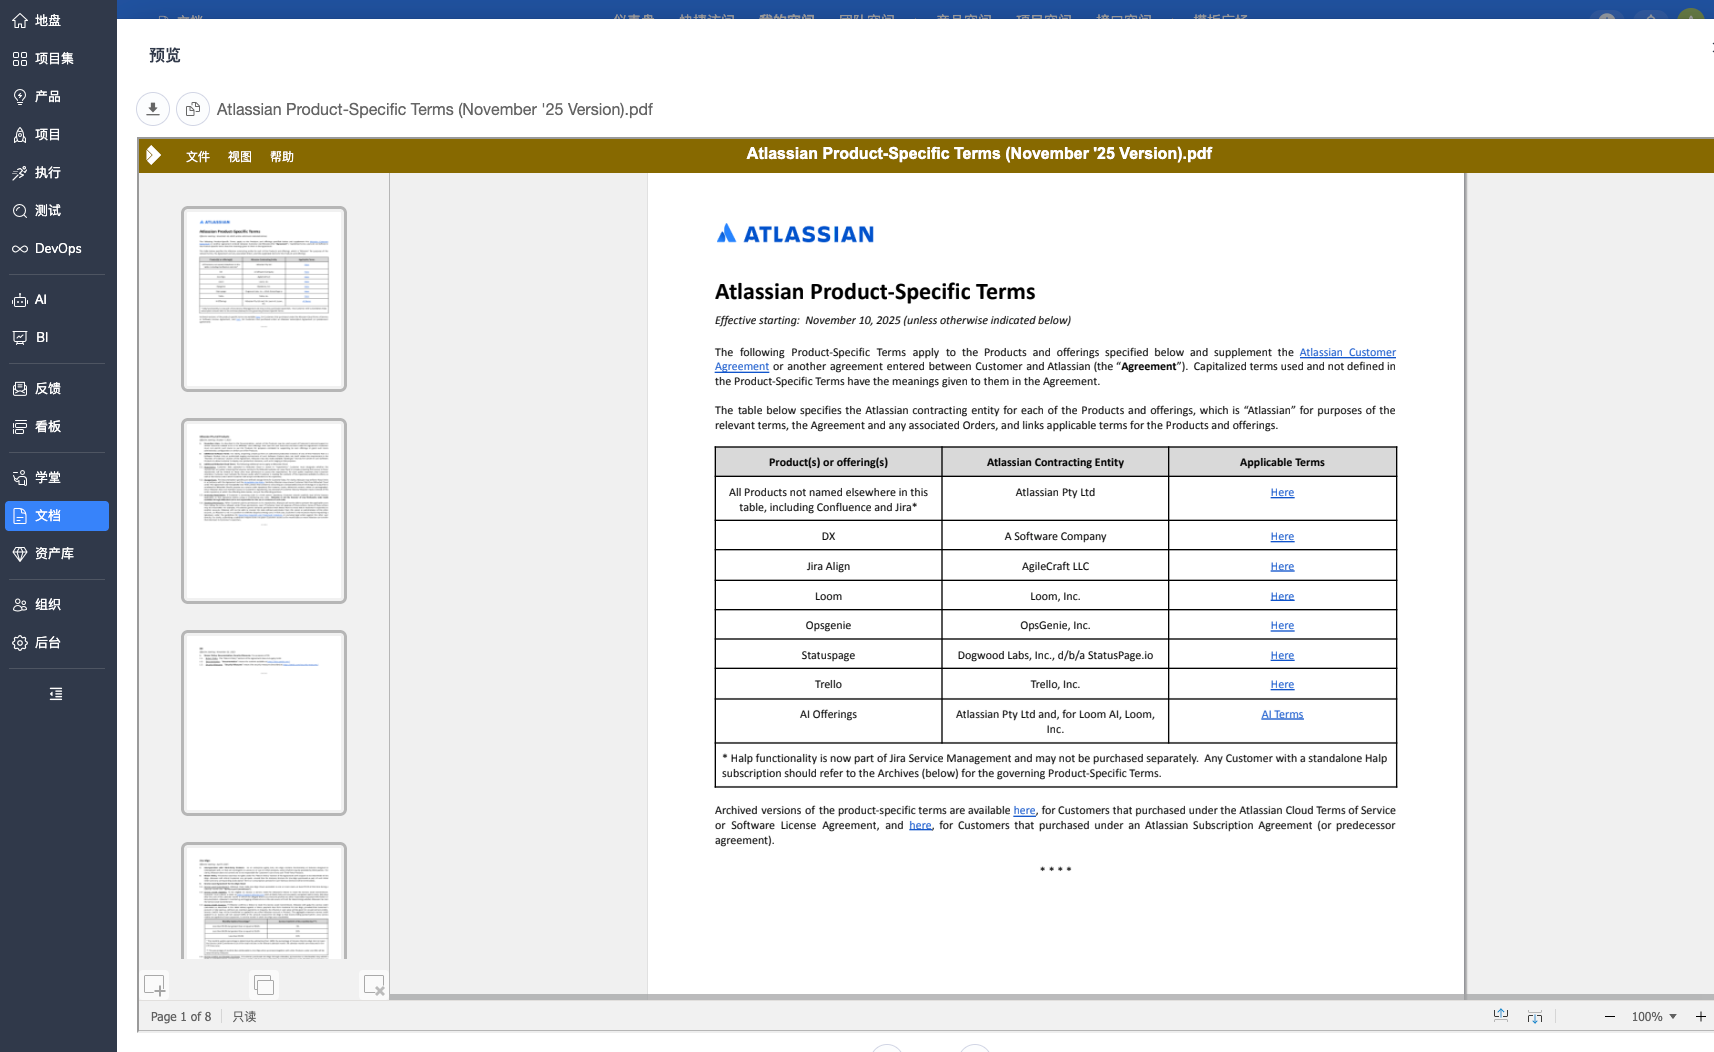Click the 'Atlassian Contracting Entity' column header
1714x1052 pixels.
(x=1055, y=462)
